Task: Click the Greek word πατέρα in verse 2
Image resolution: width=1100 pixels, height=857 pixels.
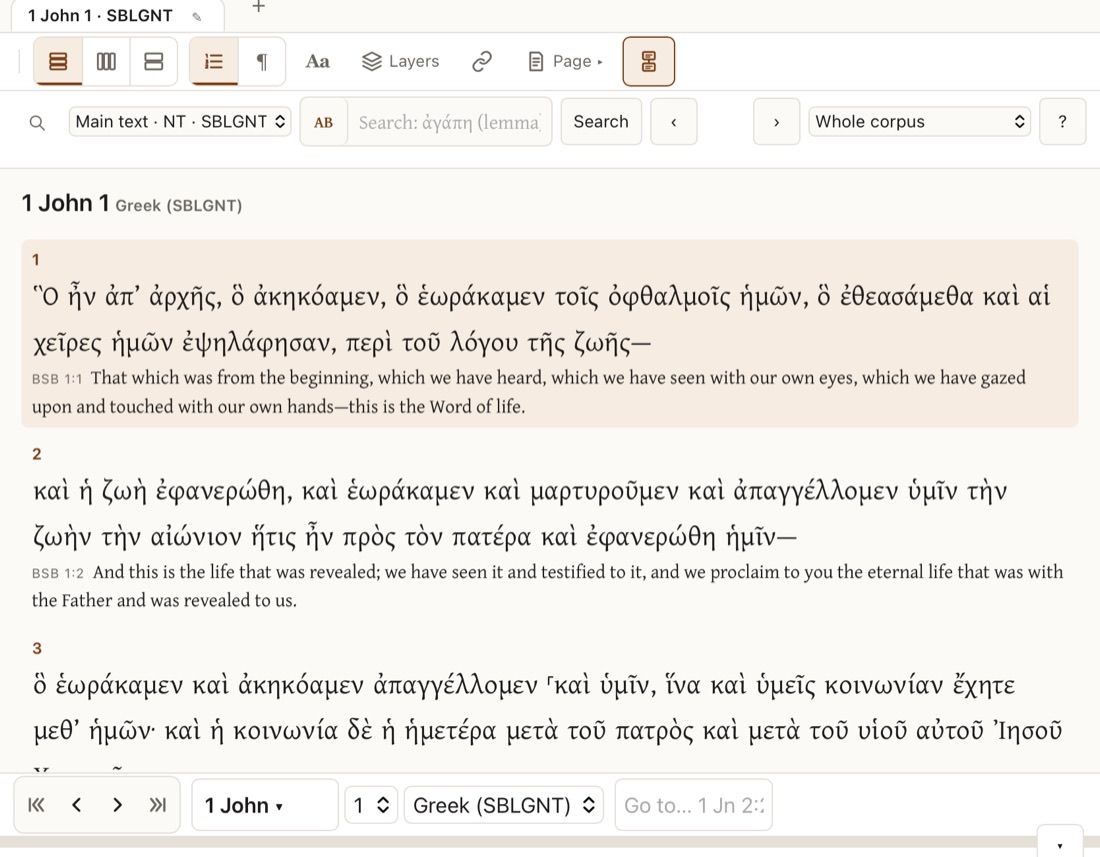Action: point(492,538)
